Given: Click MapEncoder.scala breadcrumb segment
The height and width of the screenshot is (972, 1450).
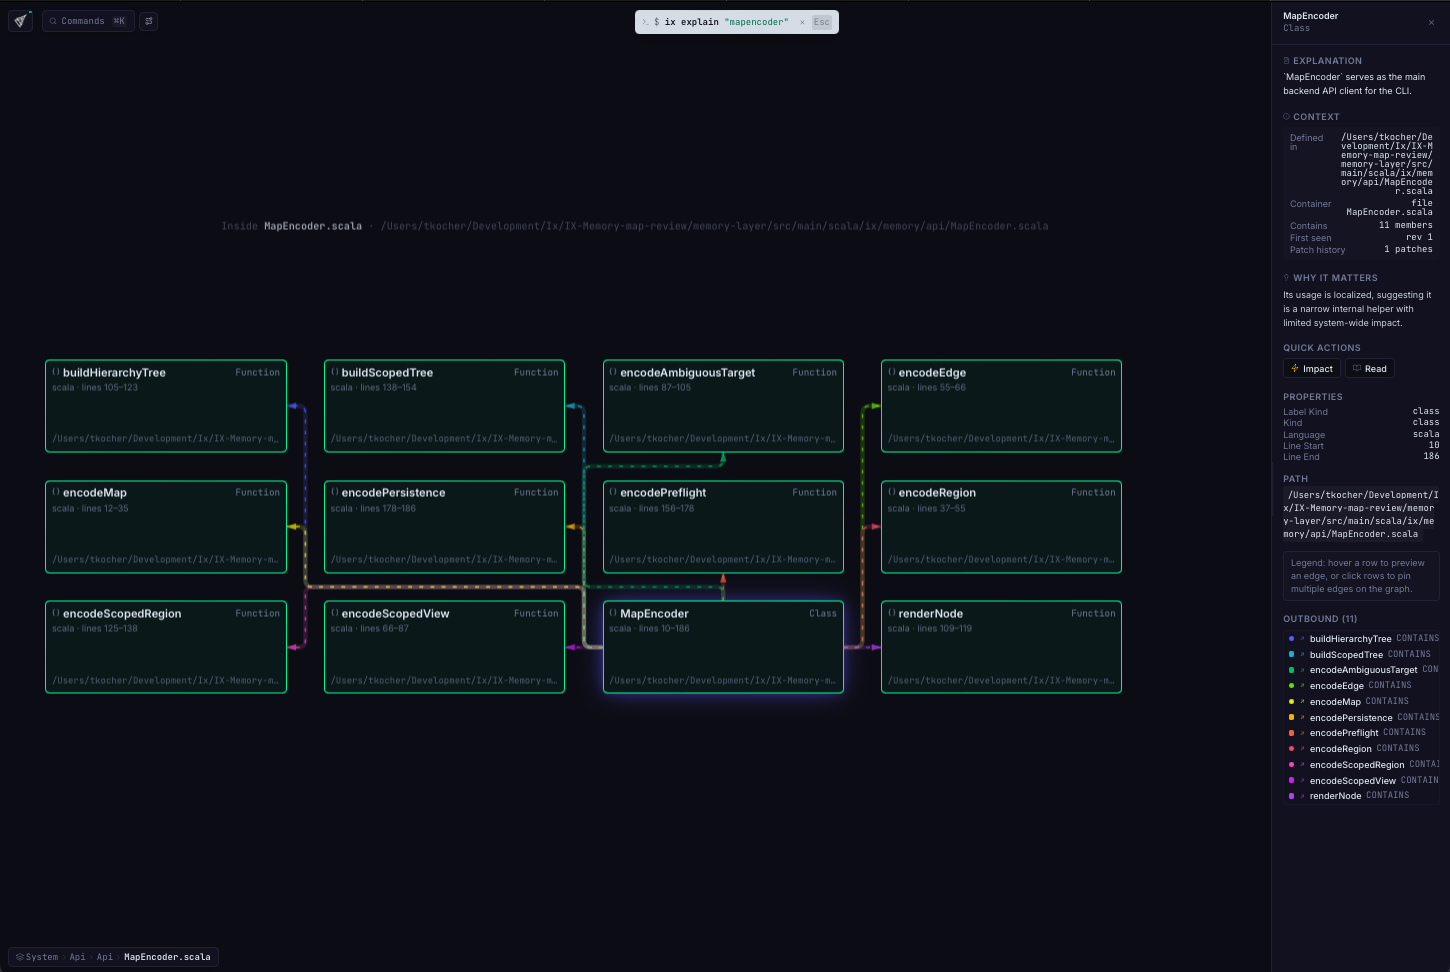Looking at the screenshot, I should click(167, 957).
